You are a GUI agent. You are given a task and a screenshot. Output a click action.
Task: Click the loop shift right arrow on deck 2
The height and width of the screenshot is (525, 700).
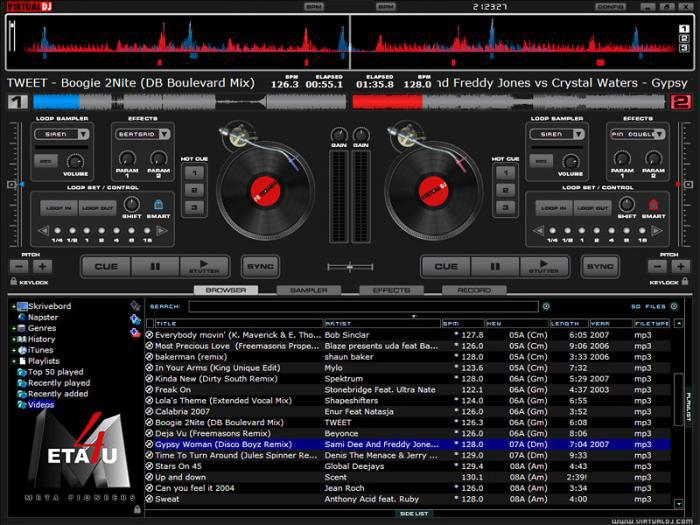(x=657, y=231)
